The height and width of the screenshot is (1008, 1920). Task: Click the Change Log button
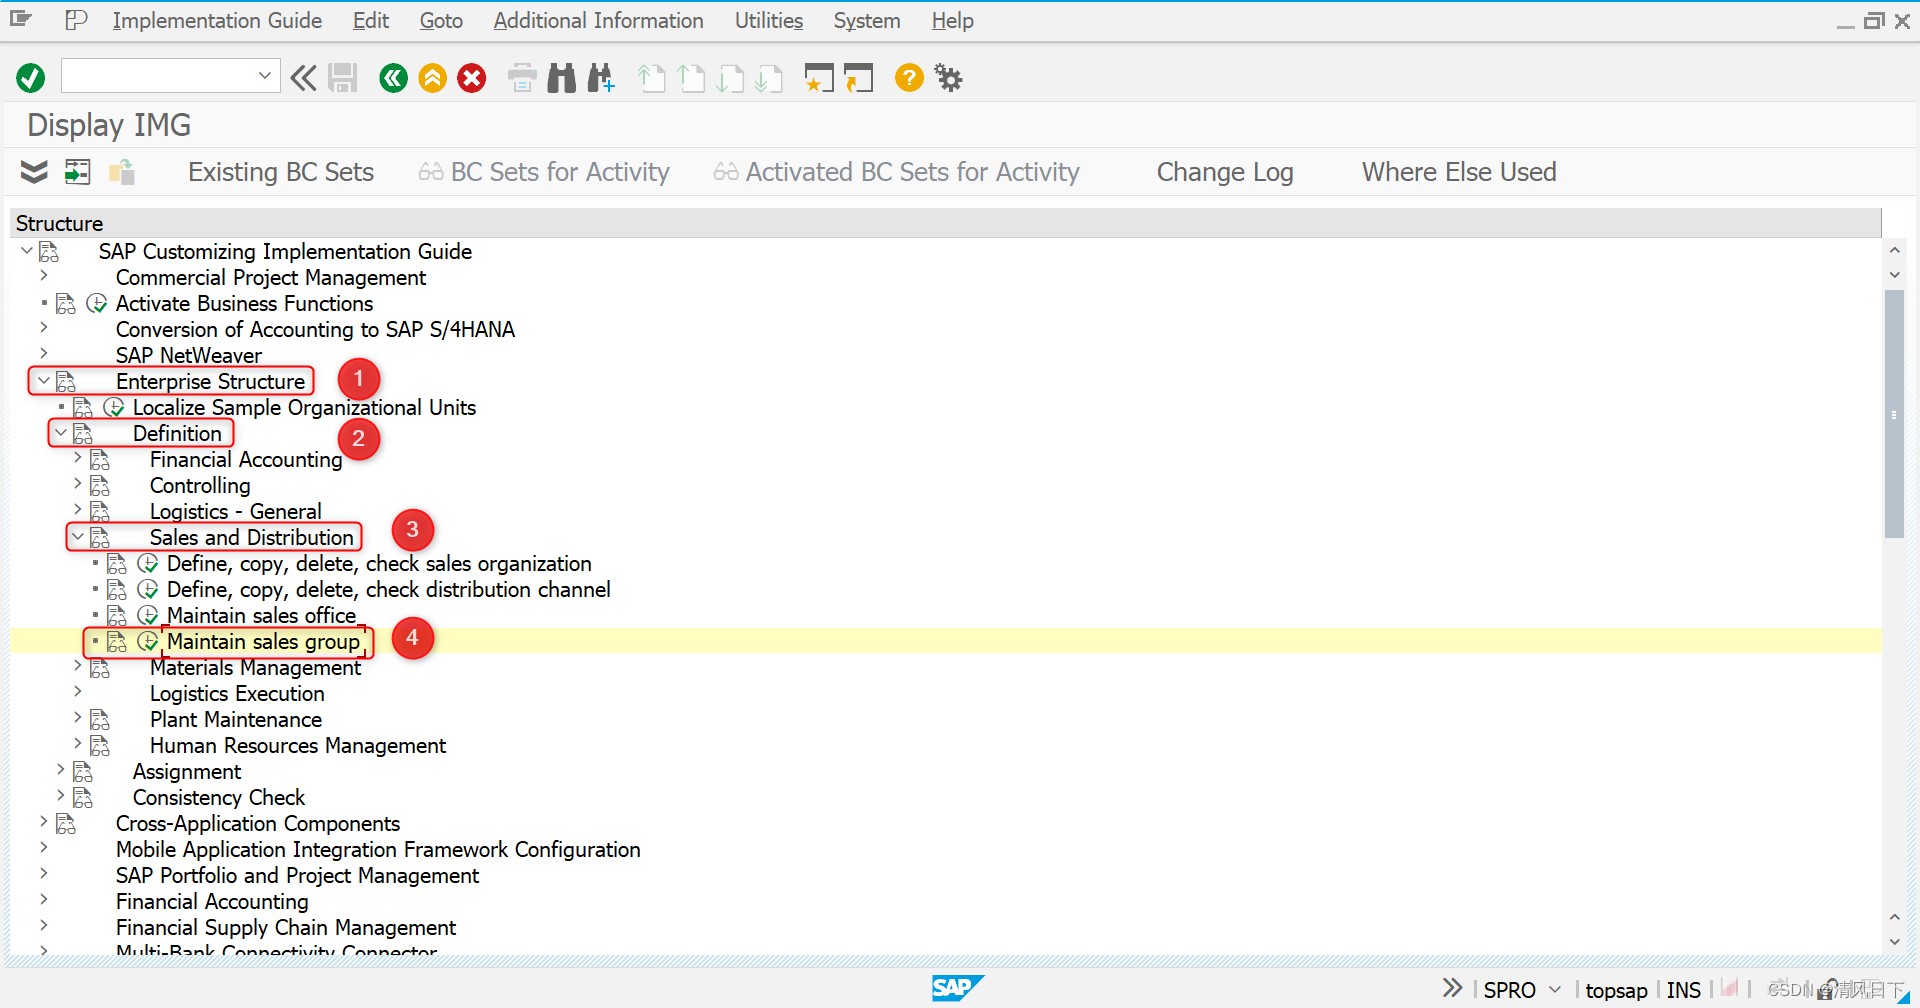coord(1225,172)
